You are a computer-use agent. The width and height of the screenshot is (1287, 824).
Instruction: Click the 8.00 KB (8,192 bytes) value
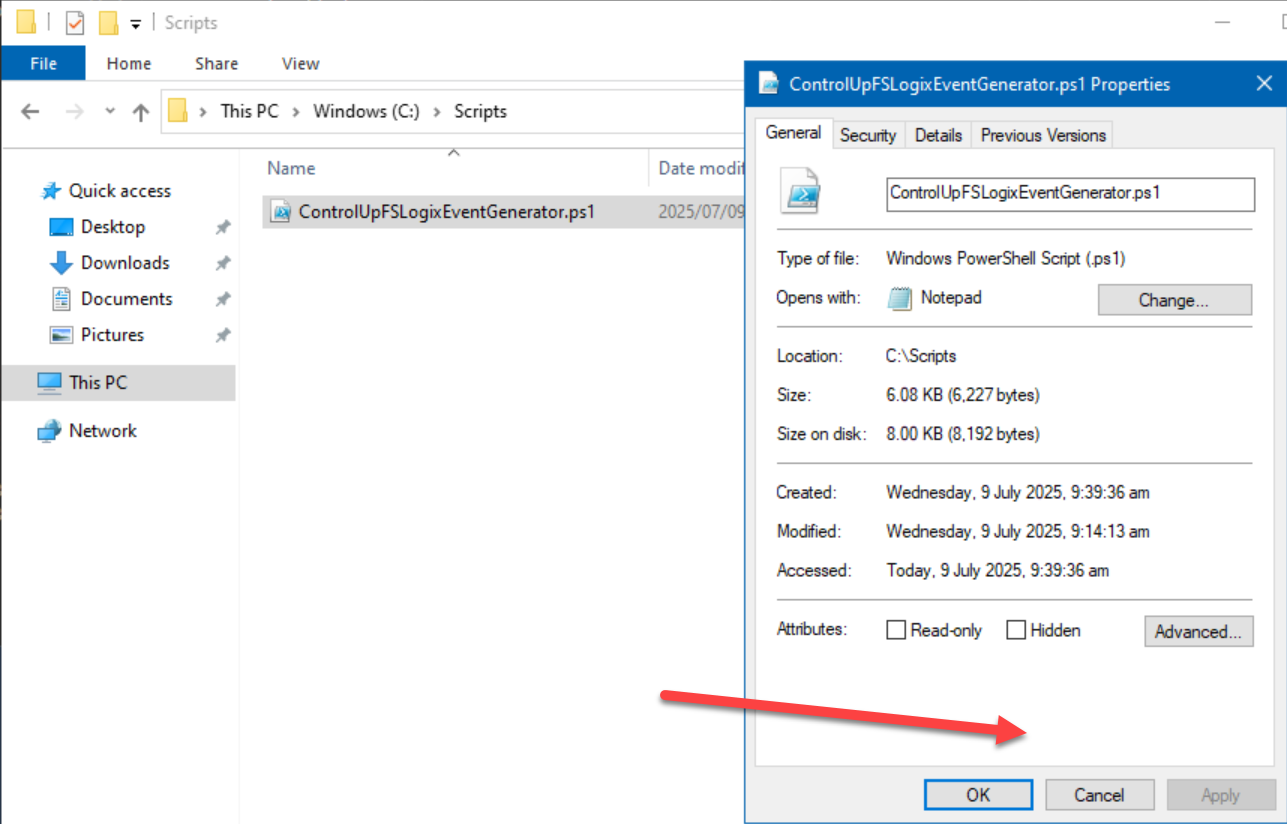click(963, 434)
